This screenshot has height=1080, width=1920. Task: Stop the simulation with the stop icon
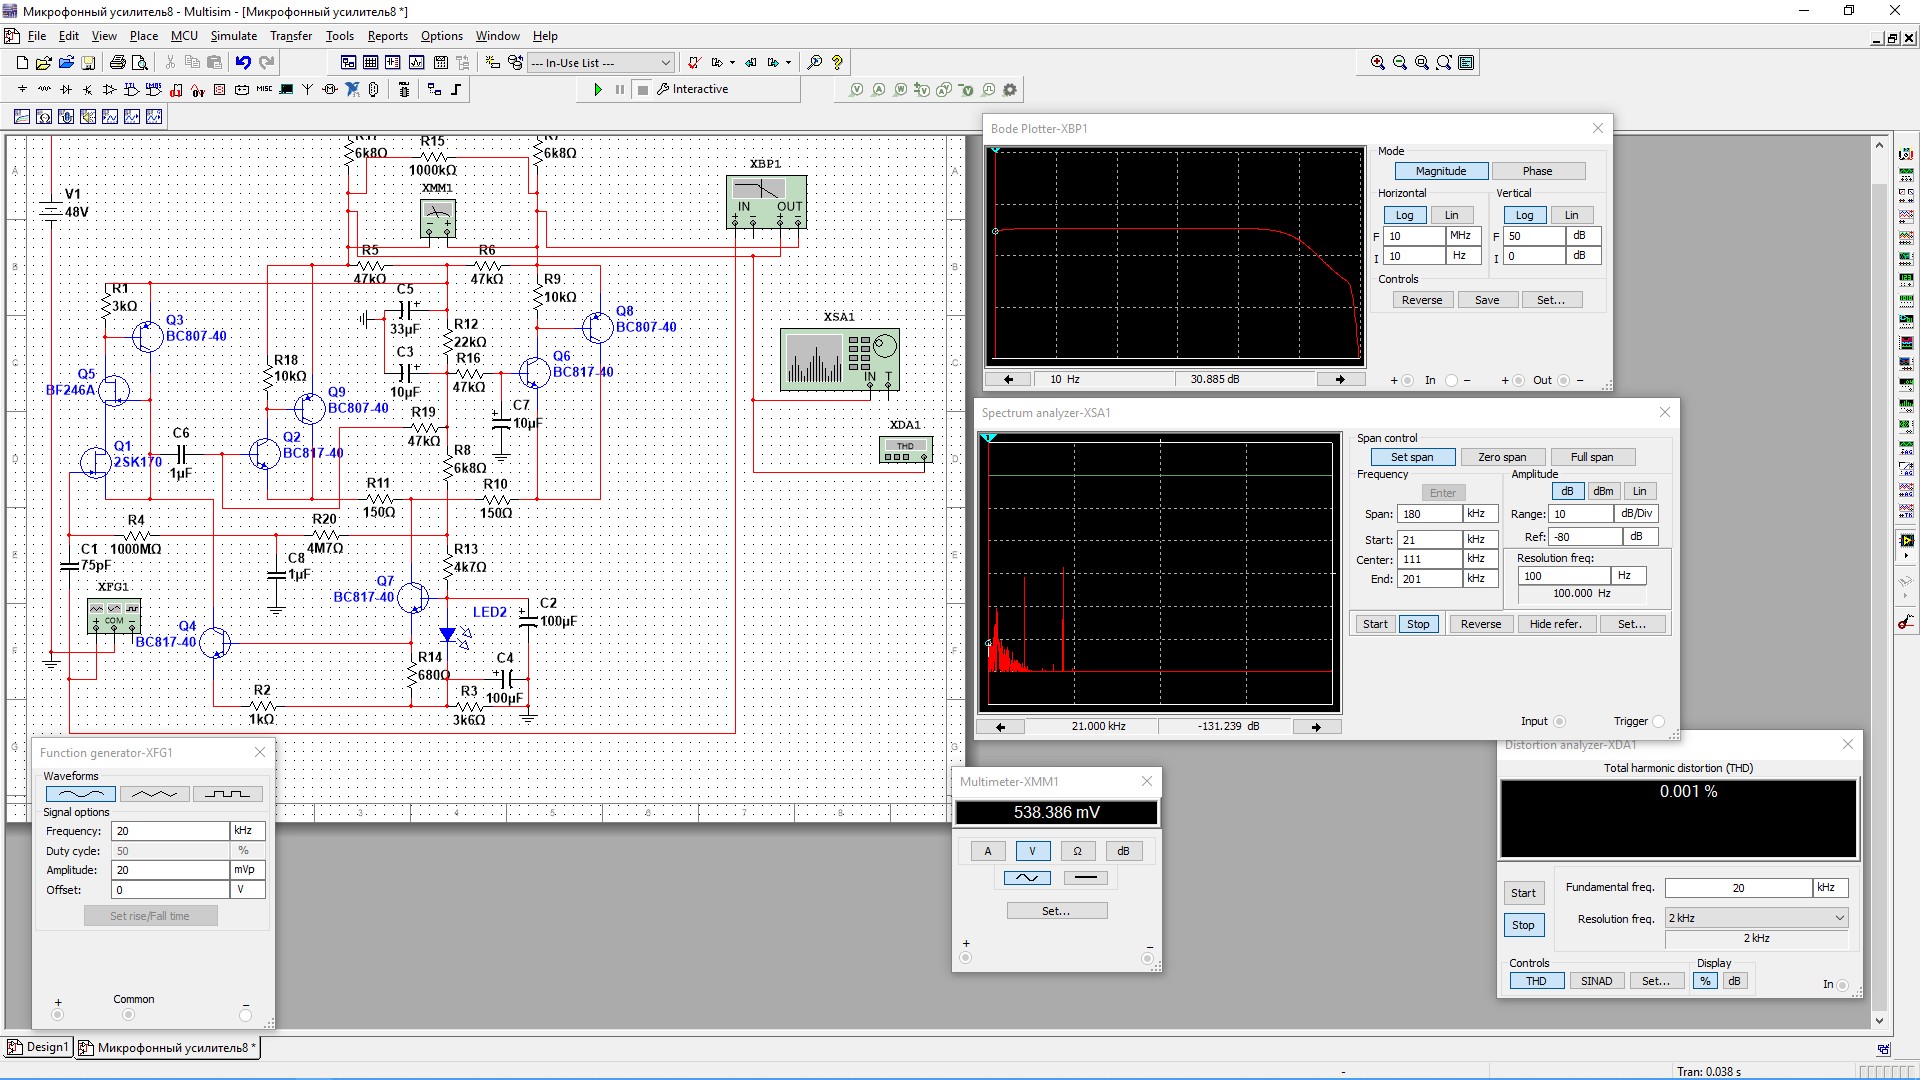pyautogui.click(x=643, y=90)
